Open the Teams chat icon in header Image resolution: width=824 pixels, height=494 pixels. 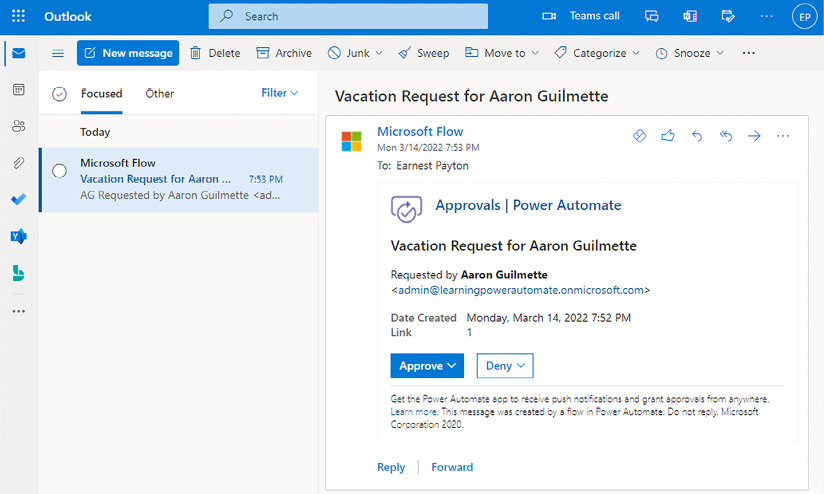pyautogui.click(x=652, y=16)
